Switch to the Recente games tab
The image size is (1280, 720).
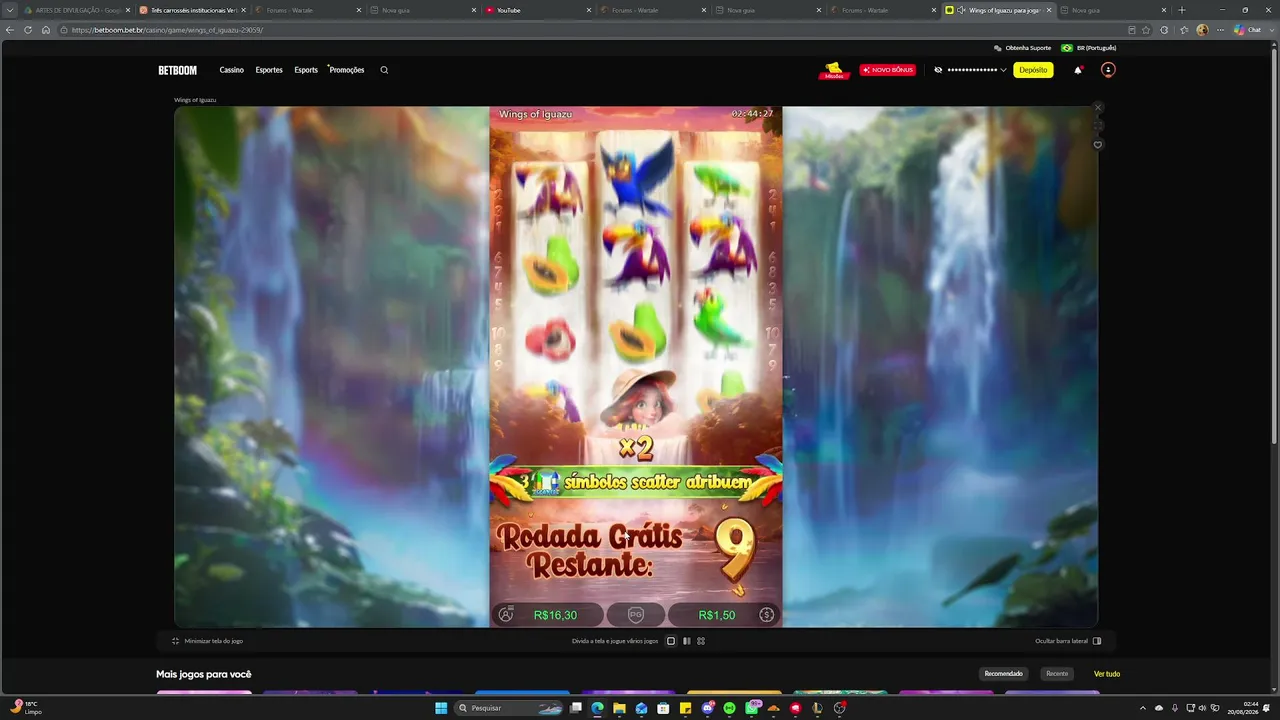(1057, 674)
